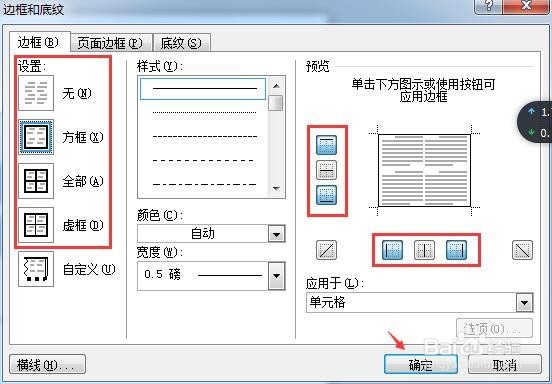Click the 确定 button
This screenshot has width=552, height=384.
pyautogui.click(x=421, y=364)
